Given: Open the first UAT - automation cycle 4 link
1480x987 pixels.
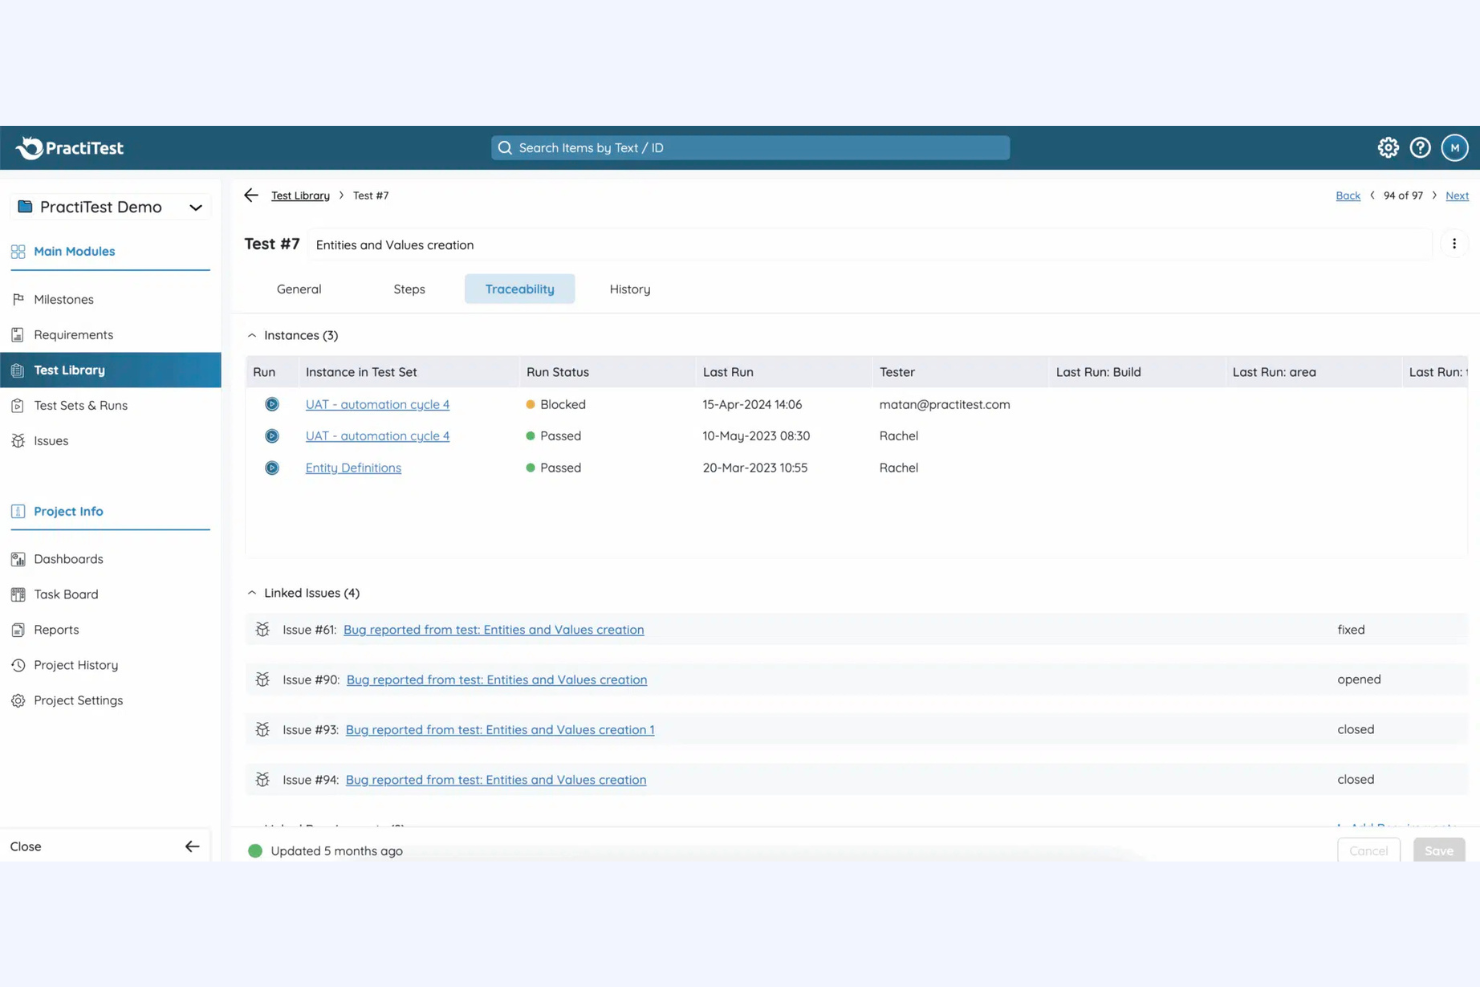Looking at the screenshot, I should coord(377,404).
